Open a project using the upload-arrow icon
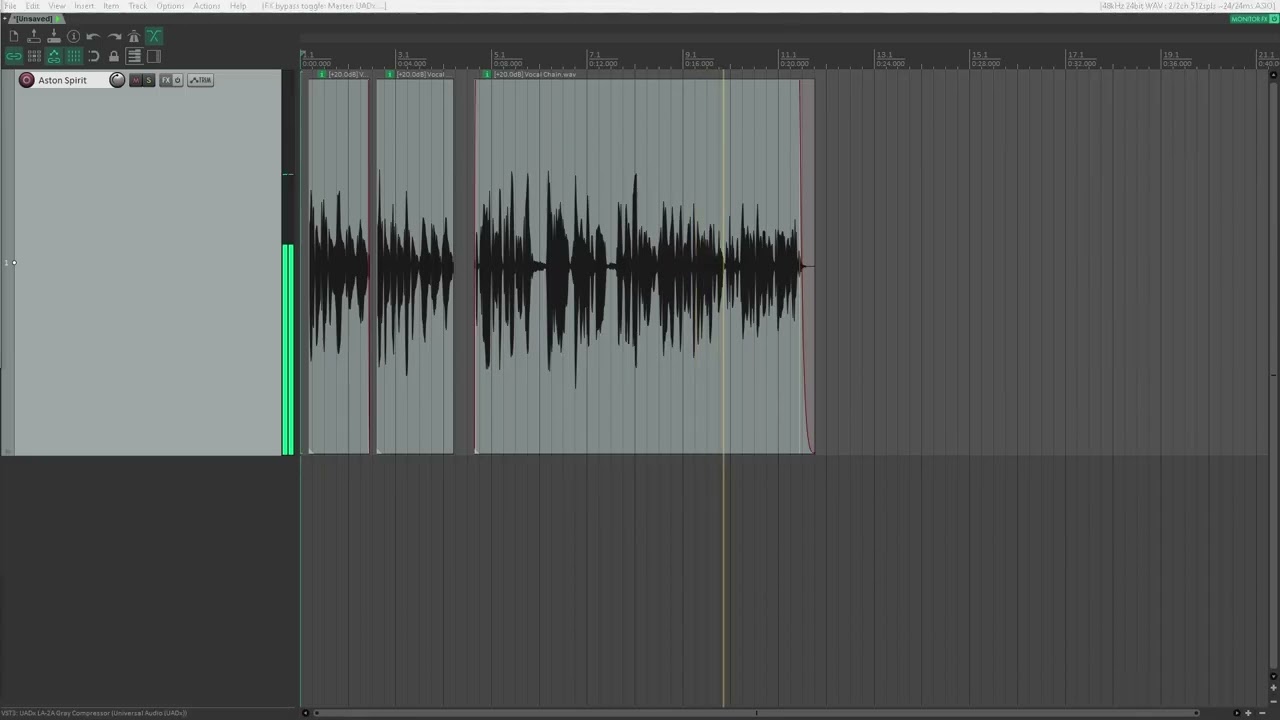The image size is (1280, 720). coord(34,36)
